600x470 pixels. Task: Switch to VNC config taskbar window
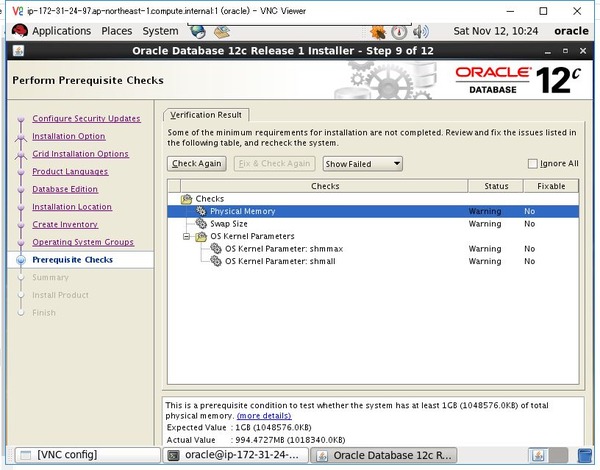click(88, 455)
